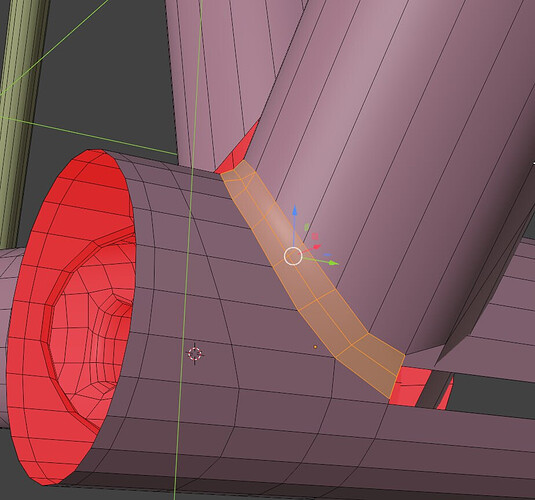Click the small blue plane handle on gizmo
This screenshot has width=535, height=500.
pos(328,255)
